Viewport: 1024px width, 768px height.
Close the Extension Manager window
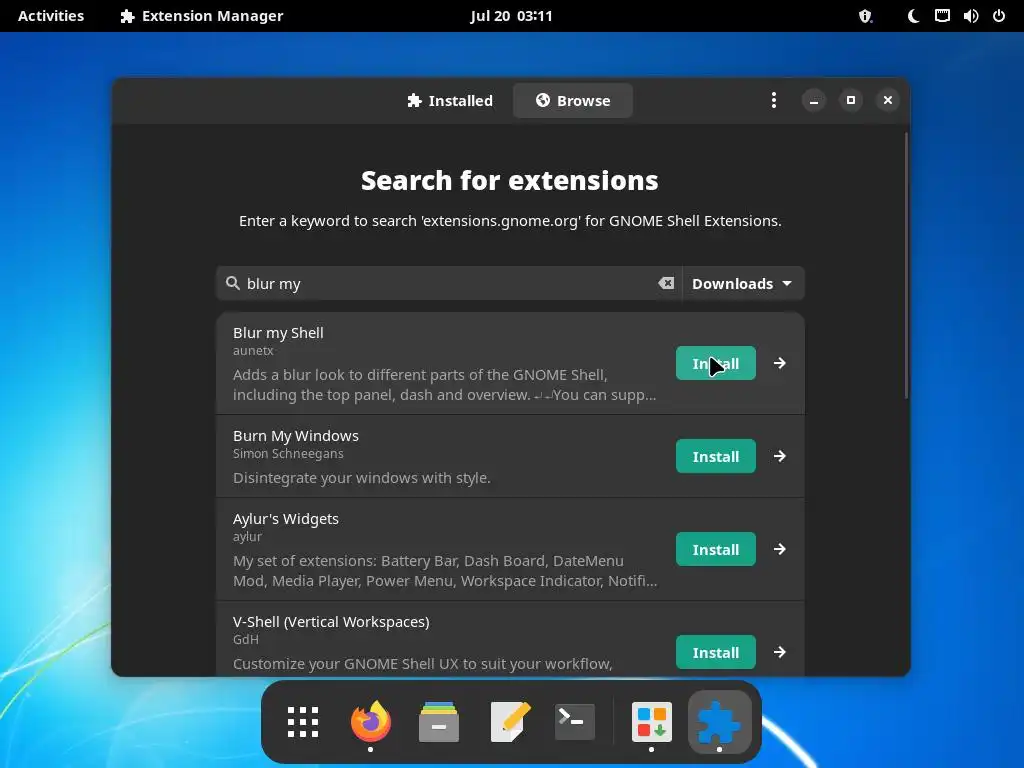pos(888,100)
